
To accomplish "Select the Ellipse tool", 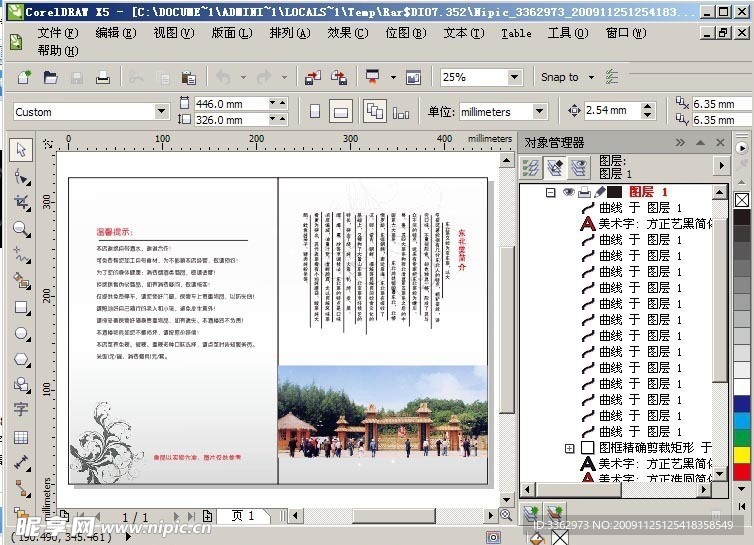I will click(x=21, y=333).
